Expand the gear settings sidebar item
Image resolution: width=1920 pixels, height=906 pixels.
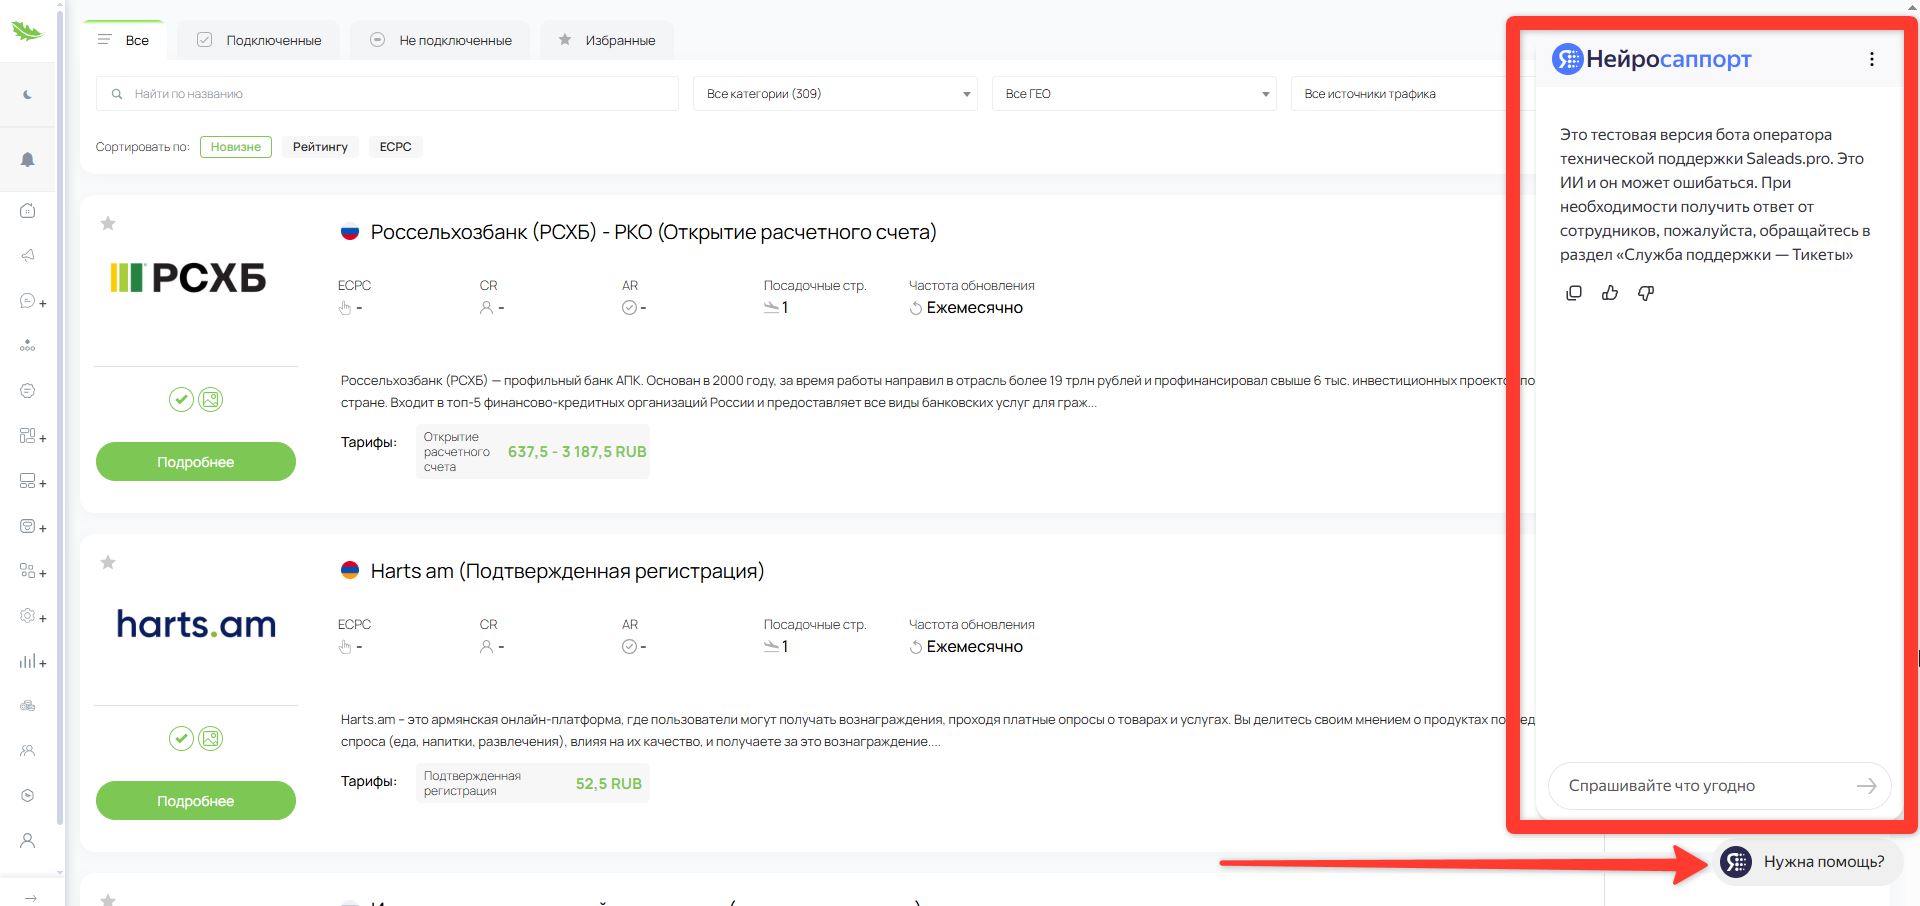pos(33,616)
